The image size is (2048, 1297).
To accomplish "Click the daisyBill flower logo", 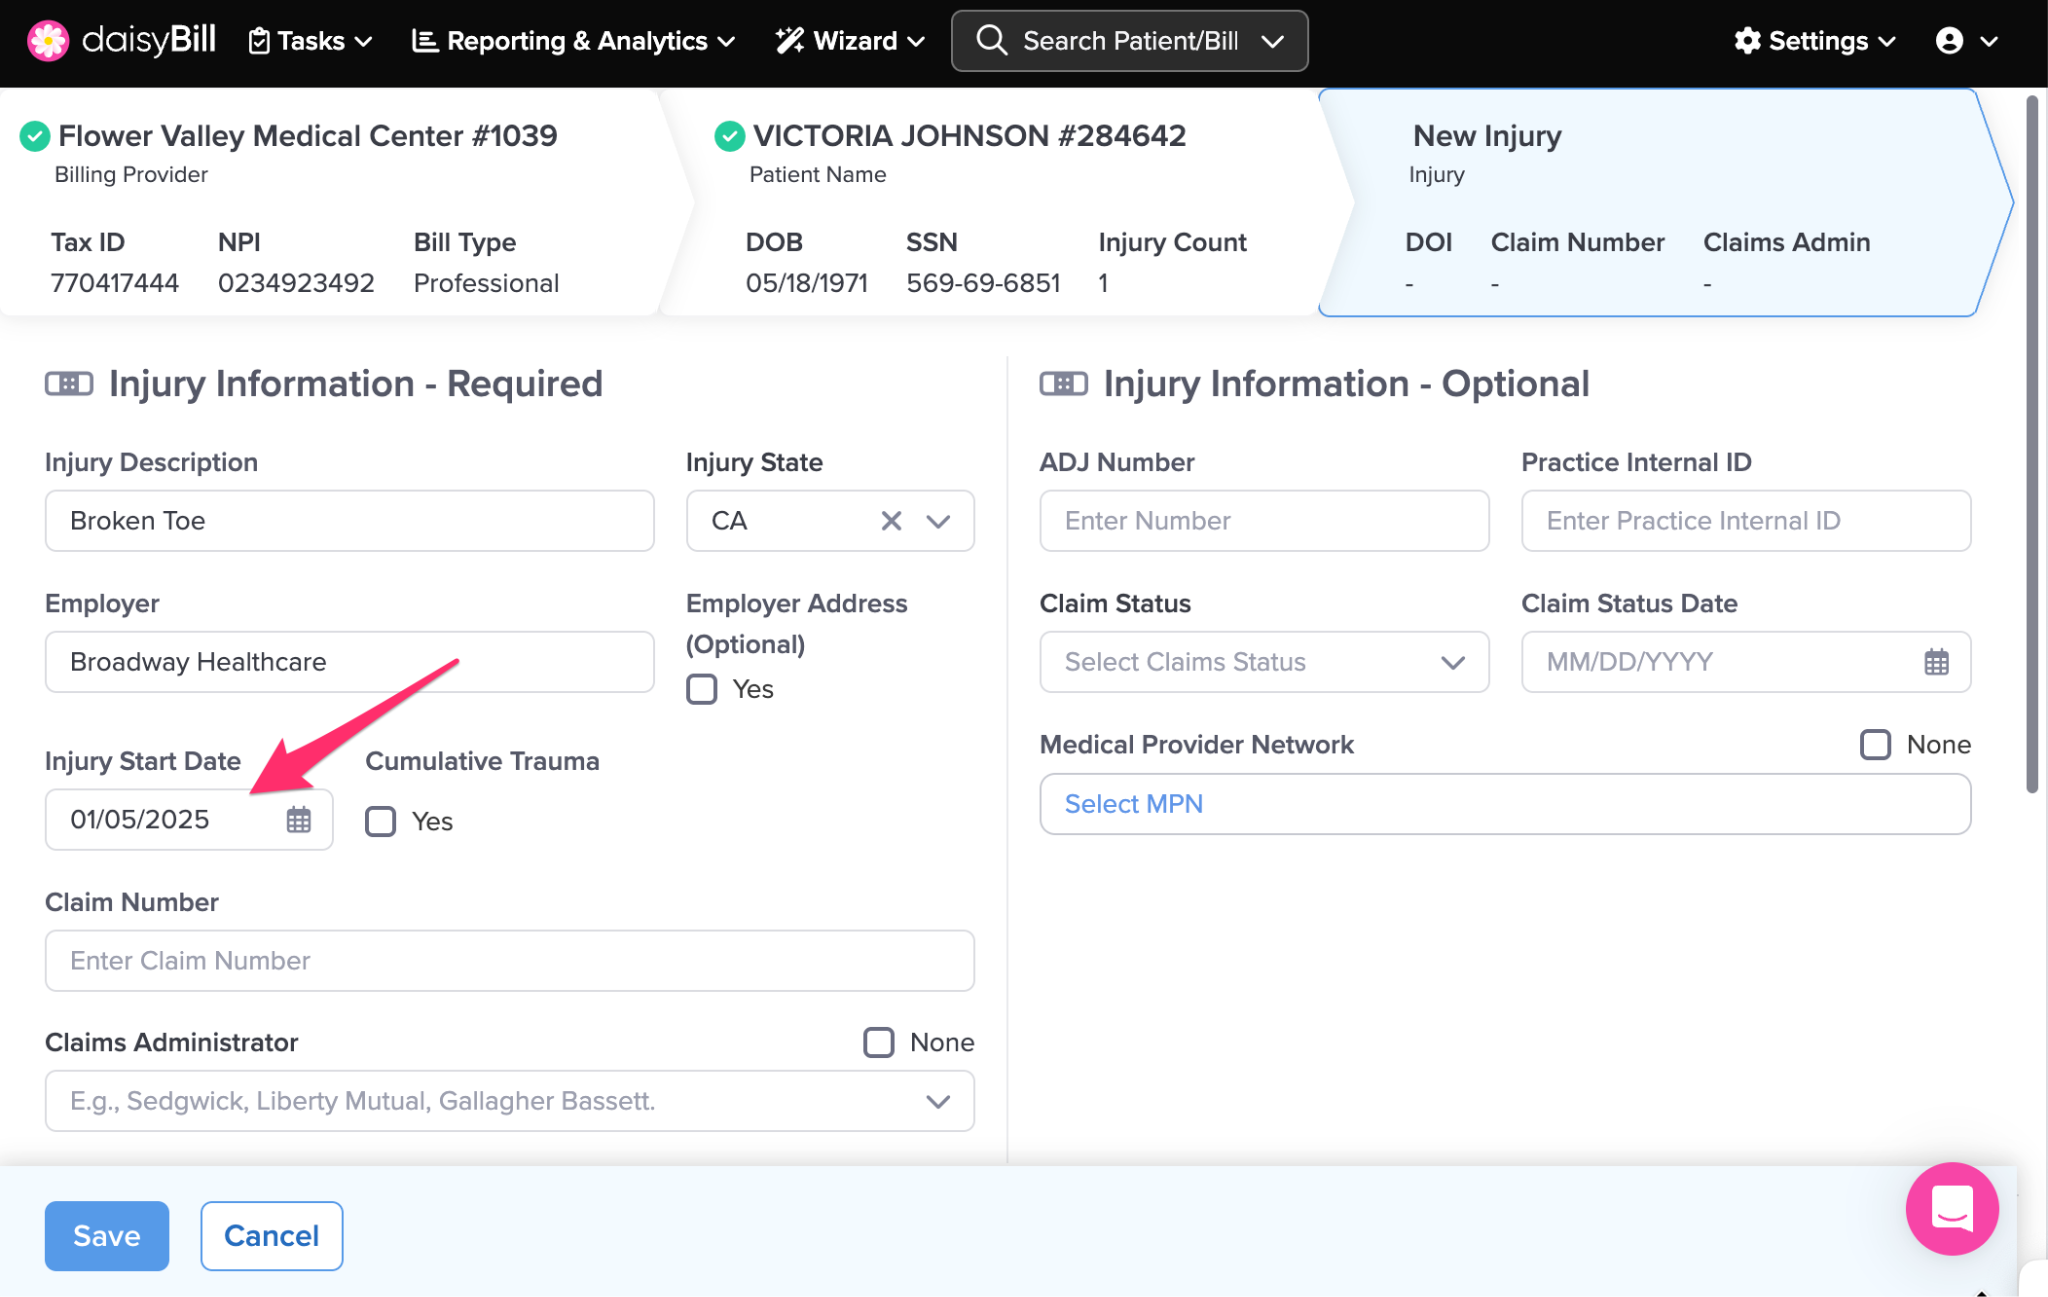I will point(47,41).
